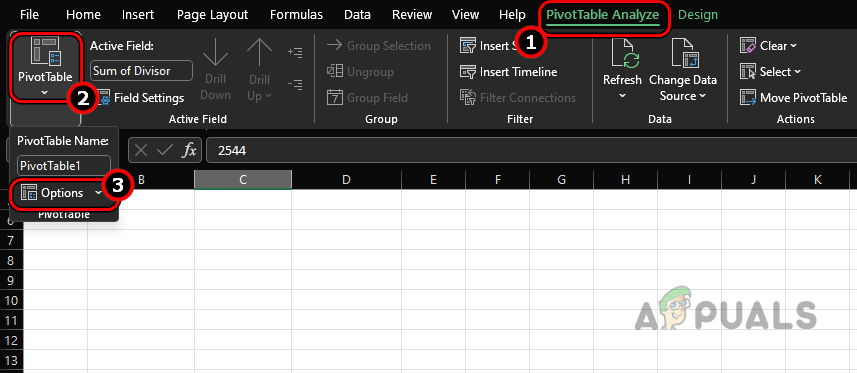Select column F header
The height and width of the screenshot is (373, 857).
click(x=497, y=179)
